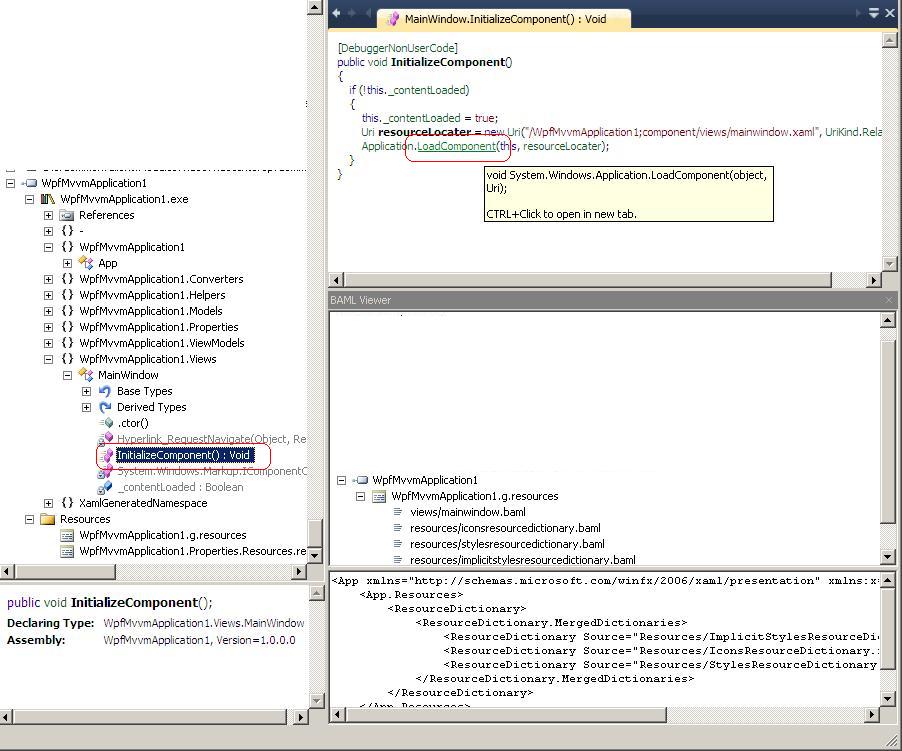Click the References folder icon
Viewport: 902px width, 751px height.
(67, 215)
